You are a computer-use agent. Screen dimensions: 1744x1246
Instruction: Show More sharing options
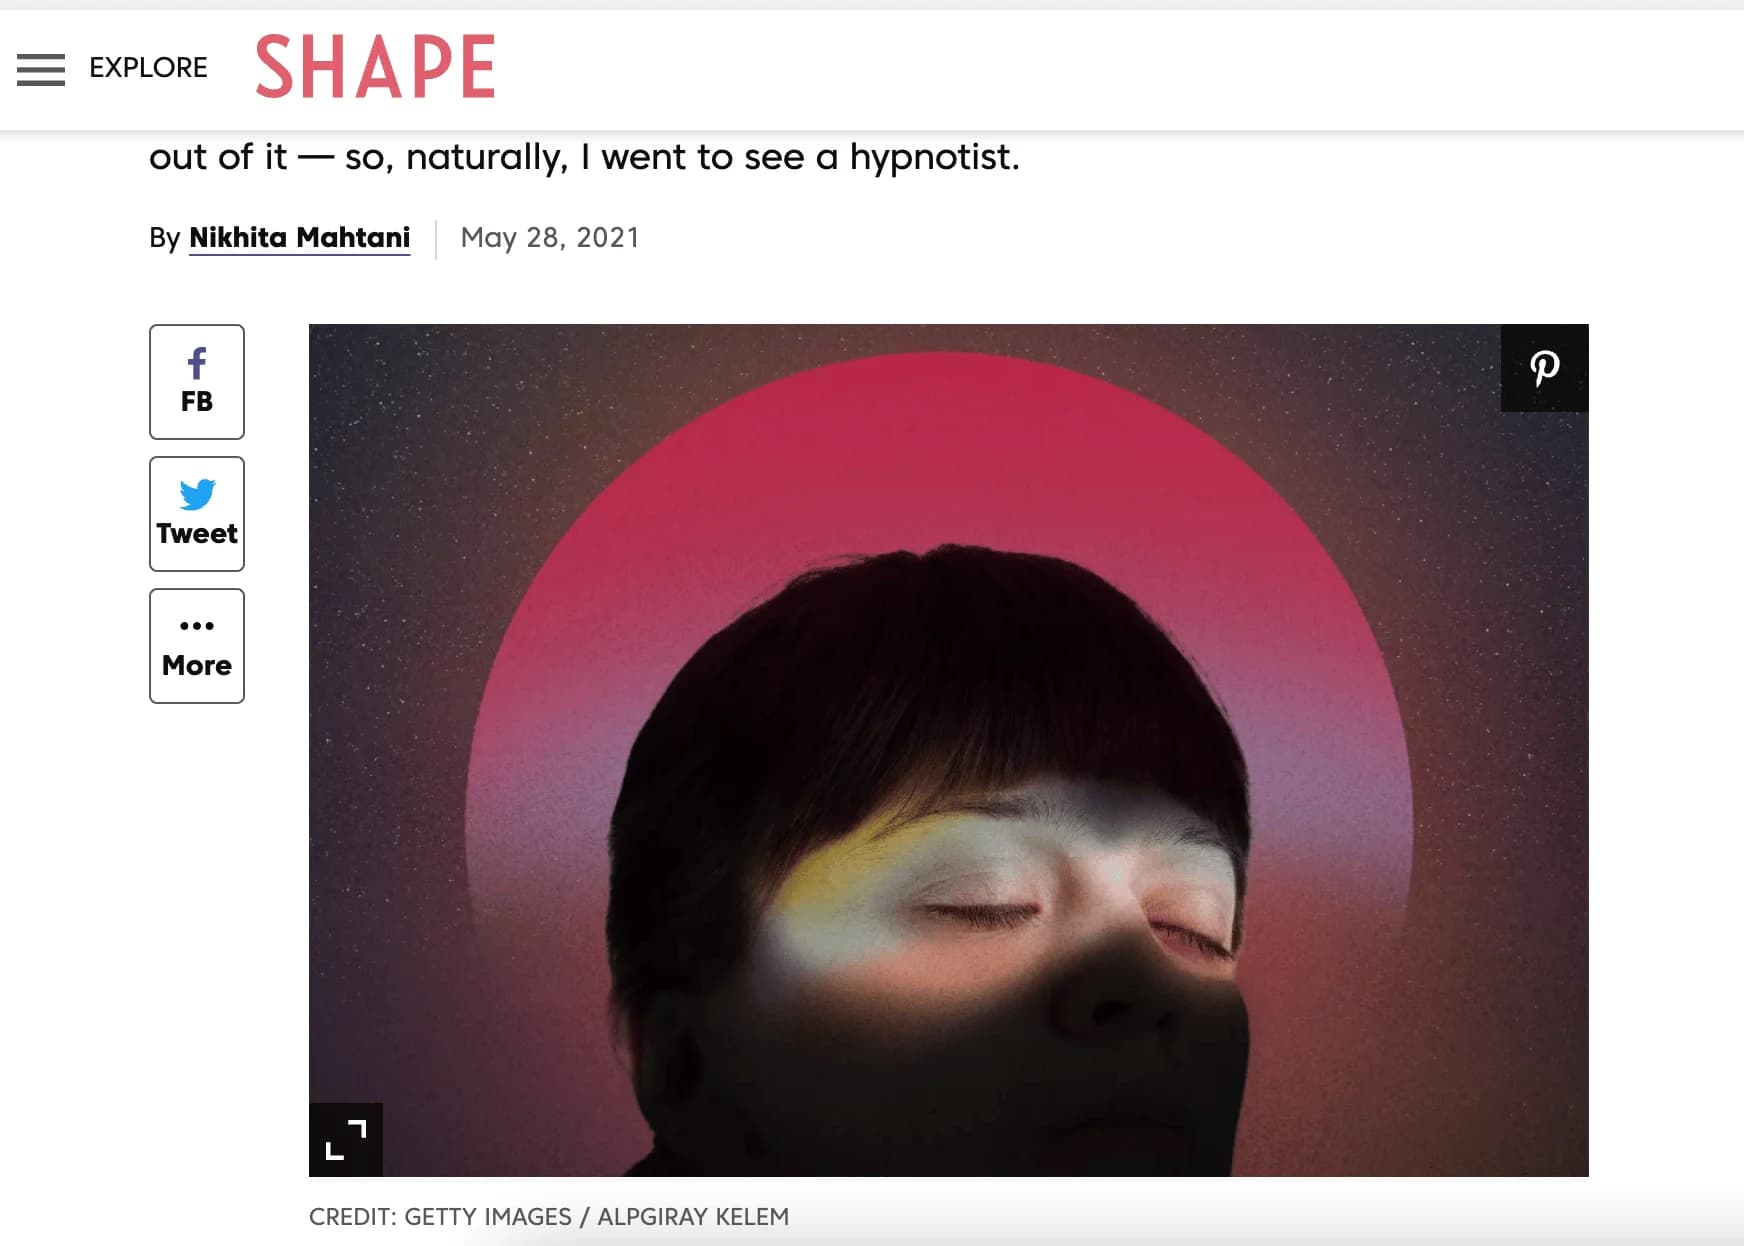tap(197, 646)
